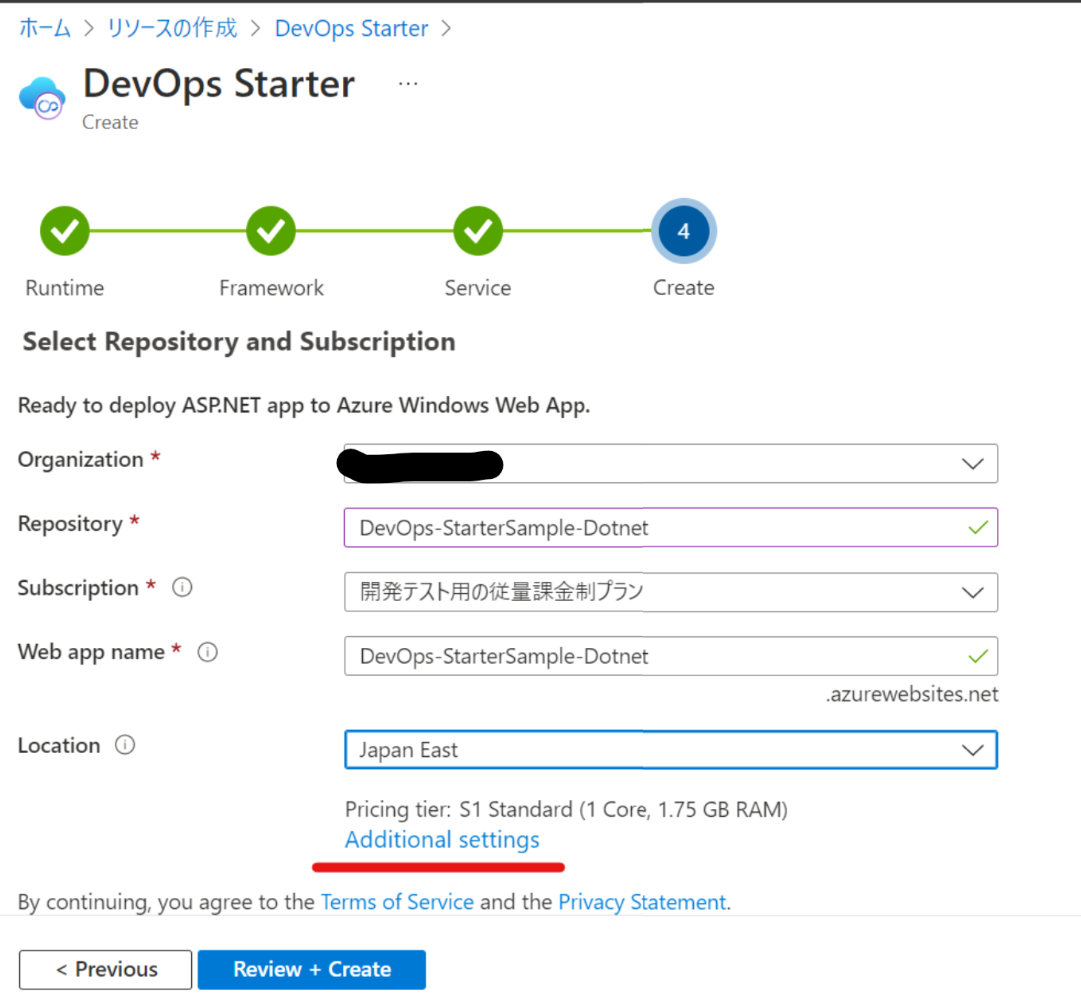Viewport: 1081px width, 1006px height.
Task: Click the Pricing tier S1 Standard text
Action: tap(566, 809)
